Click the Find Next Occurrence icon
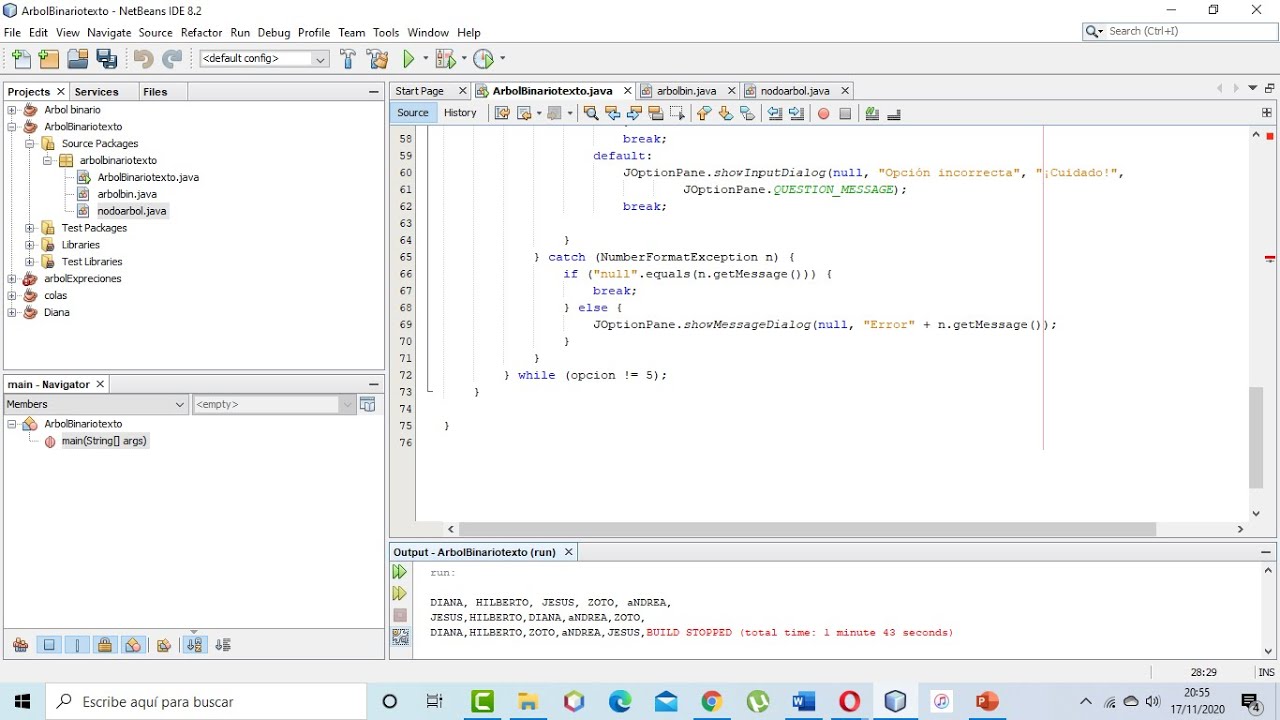Image resolution: width=1280 pixels, height=720 pixels. coord(634,113)
